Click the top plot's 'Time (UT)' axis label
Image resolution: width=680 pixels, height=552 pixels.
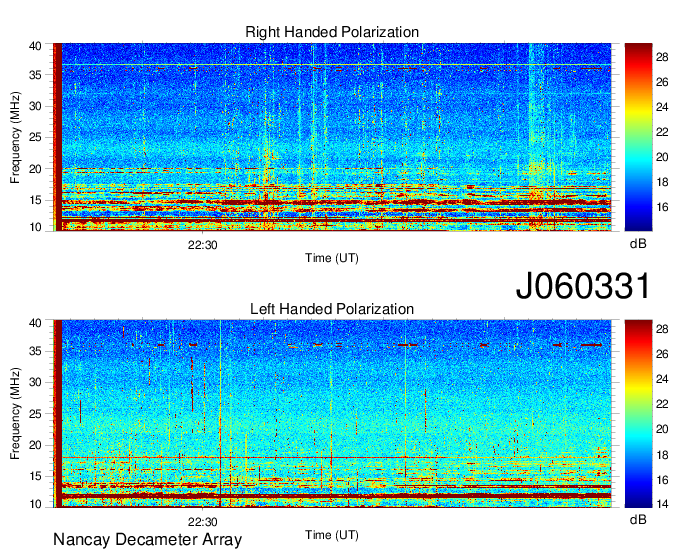point(332,258)
